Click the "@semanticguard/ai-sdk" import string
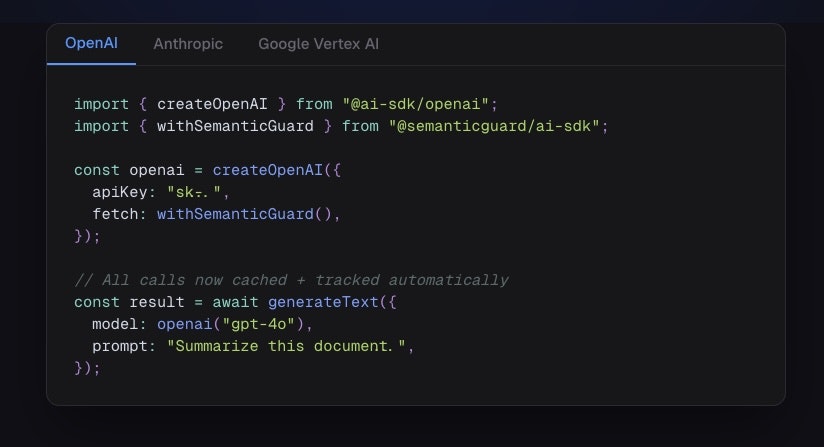 [495, 126]
